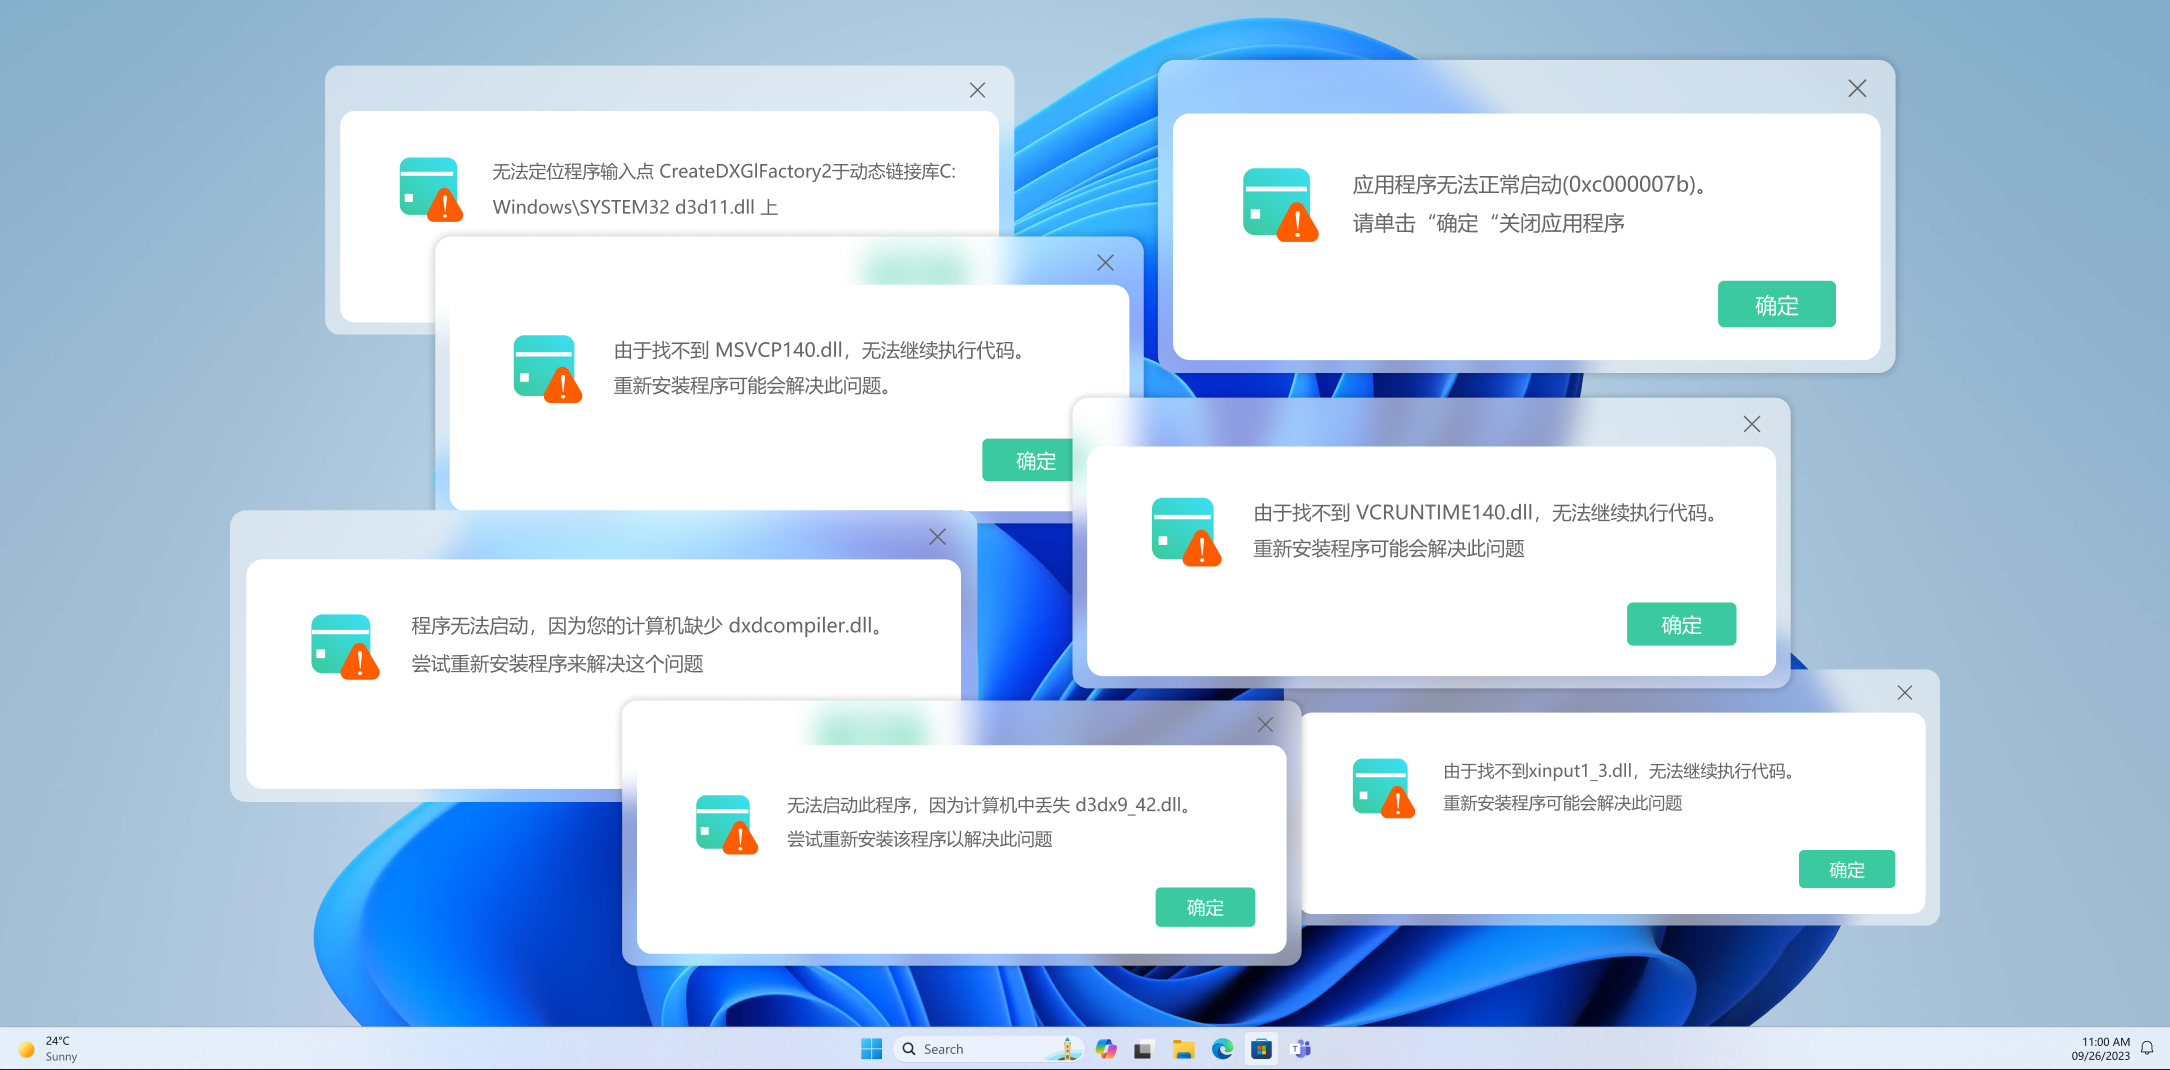Click the taskbar Search field
Viewport: 2170px width, 1070px height.
click(970, 1048)
